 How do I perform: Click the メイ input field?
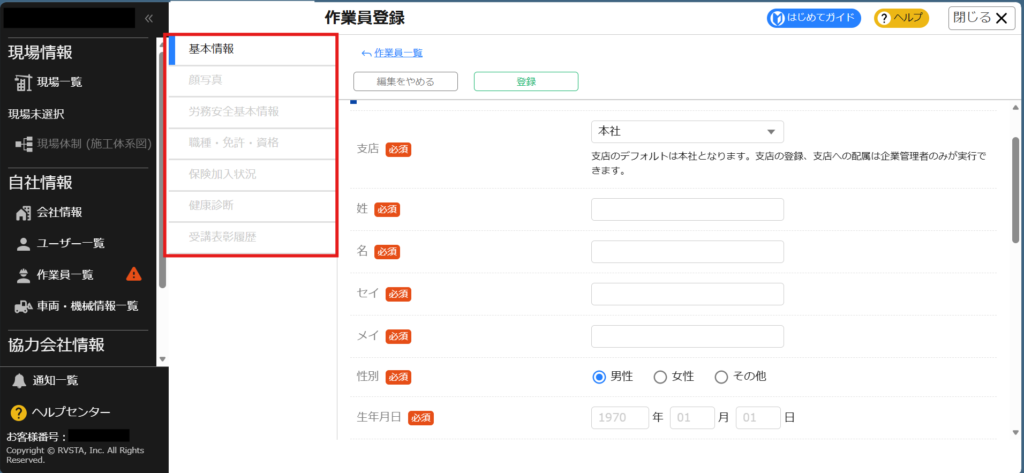point(687,336)
